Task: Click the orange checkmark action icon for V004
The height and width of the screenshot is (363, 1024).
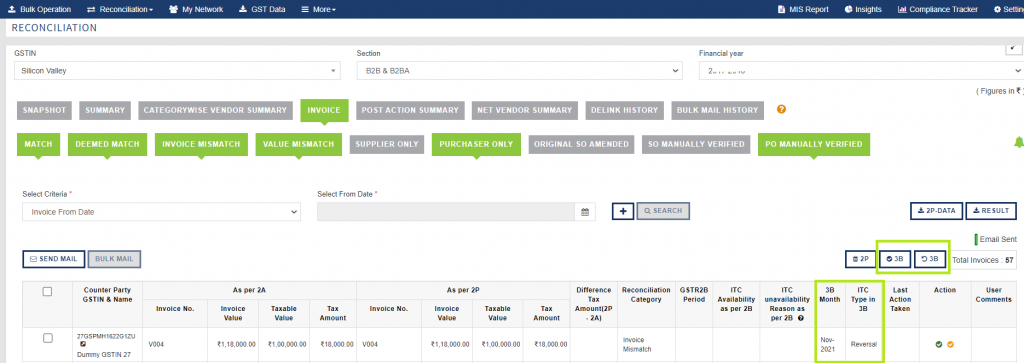Action: pyautogui.click(x=950, y=344)
